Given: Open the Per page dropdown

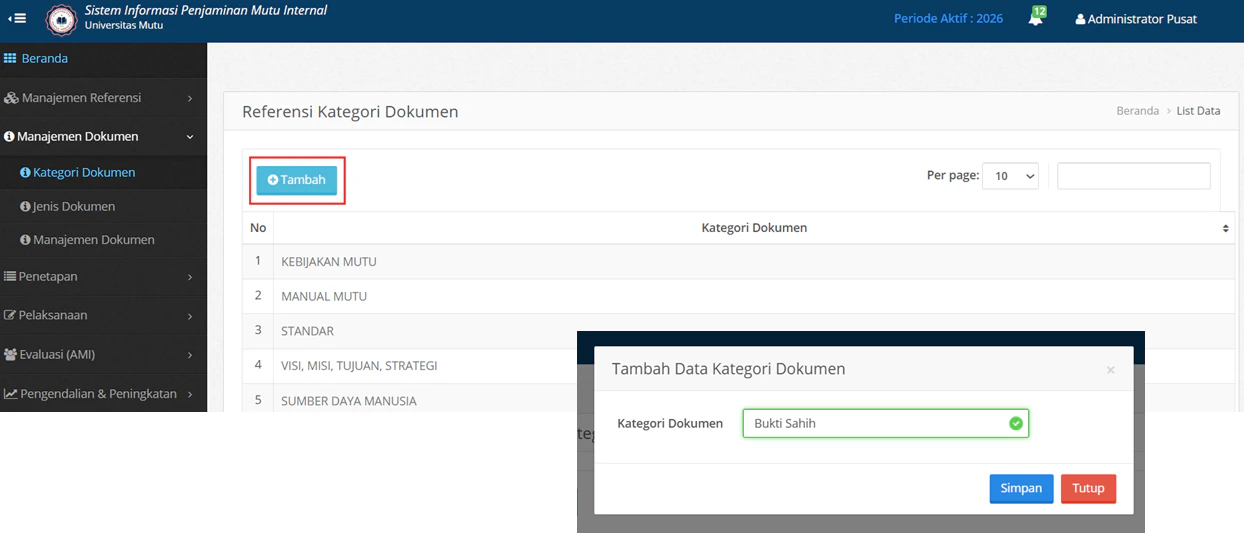Looking at the screenshot, I should coord(1011,176).
